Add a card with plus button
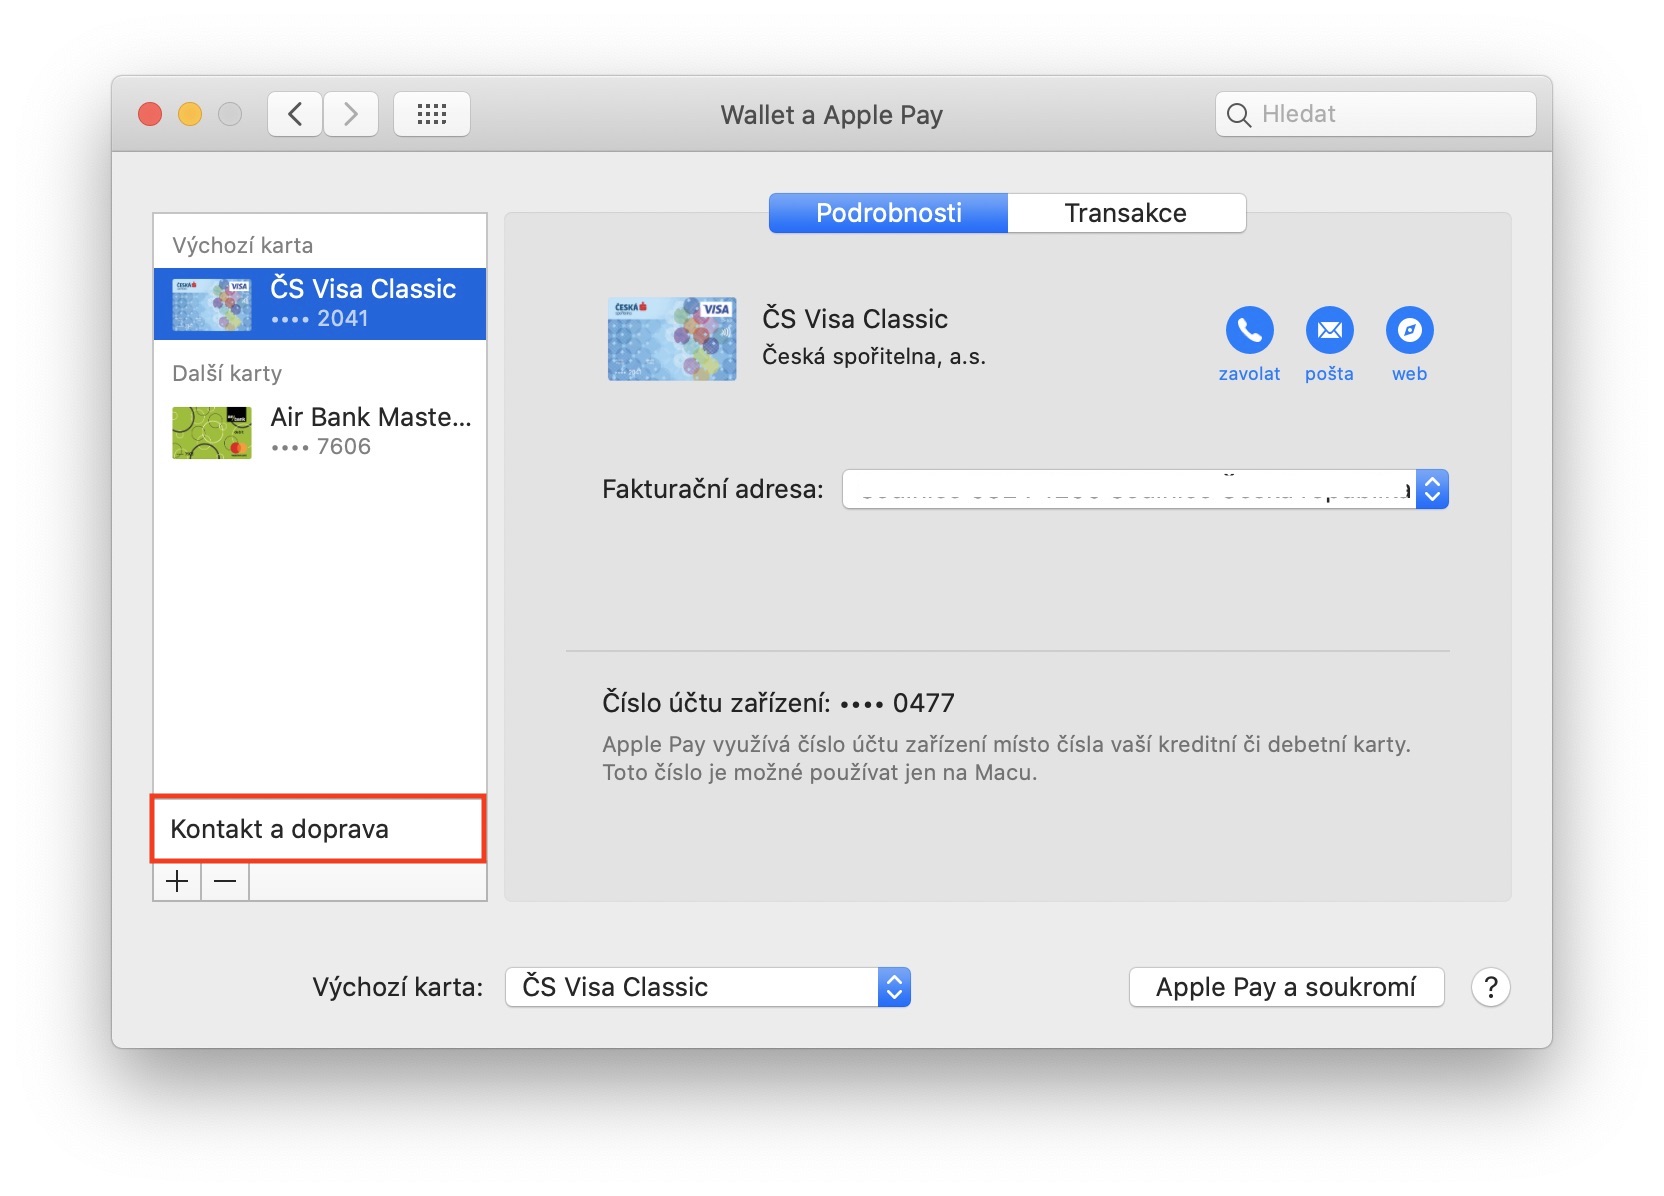This screenshot has width=1664, height=1196. 177,881
